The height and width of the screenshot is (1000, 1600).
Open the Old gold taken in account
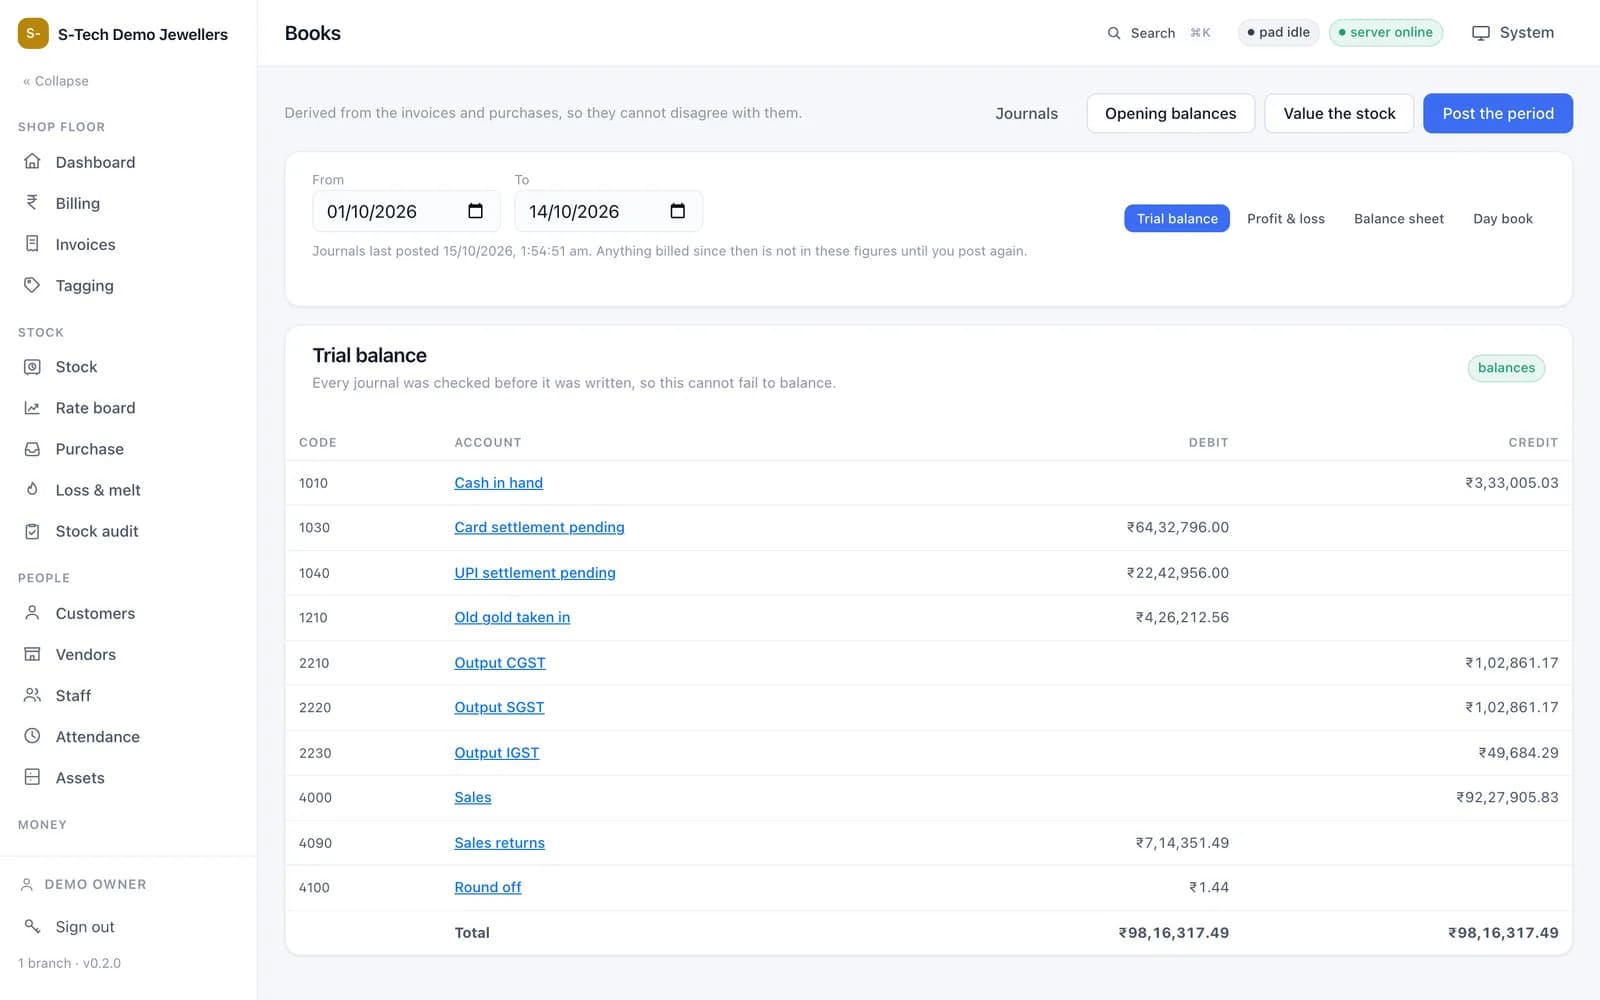click(512, 617)
